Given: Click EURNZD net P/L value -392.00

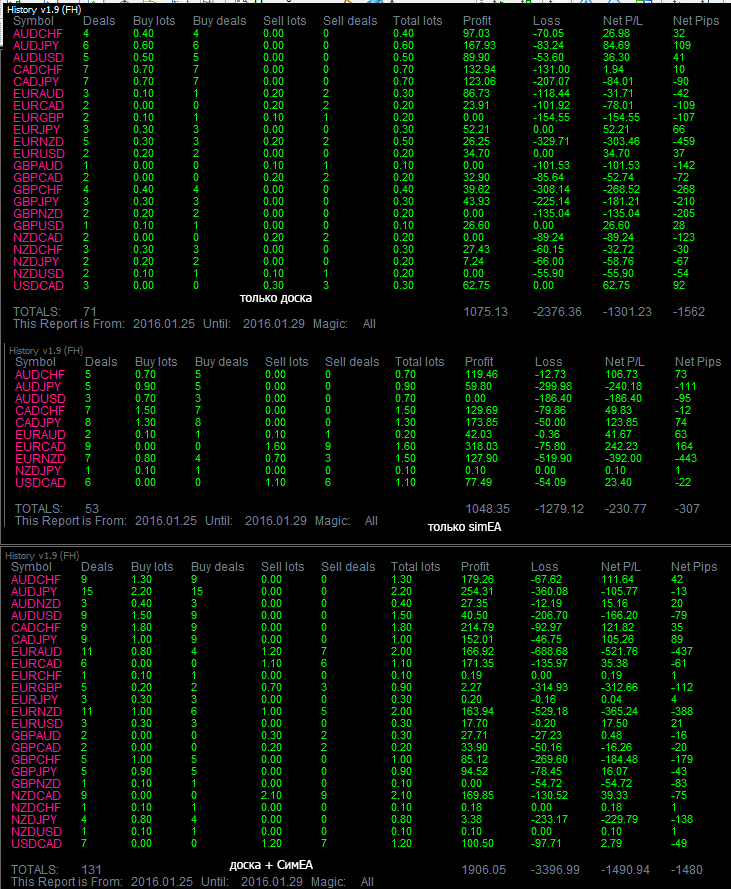Looking at the screenshot, I should (x=623, y=458).
